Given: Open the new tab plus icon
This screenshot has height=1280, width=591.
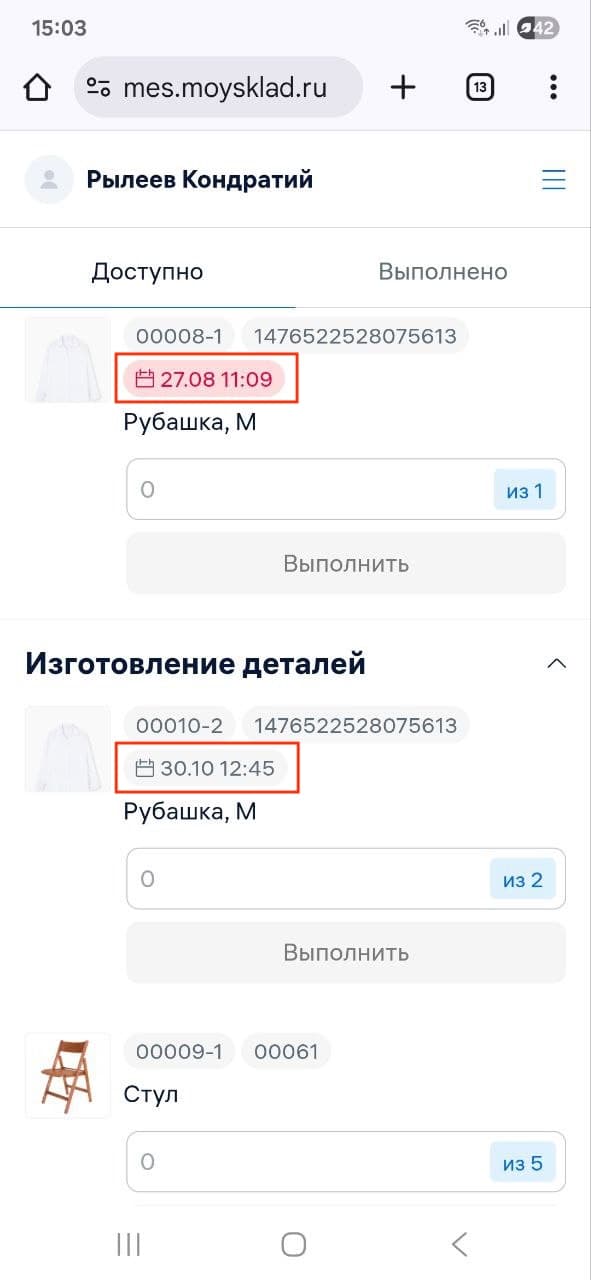Looking at the screenshot, I should click(402, 86).
